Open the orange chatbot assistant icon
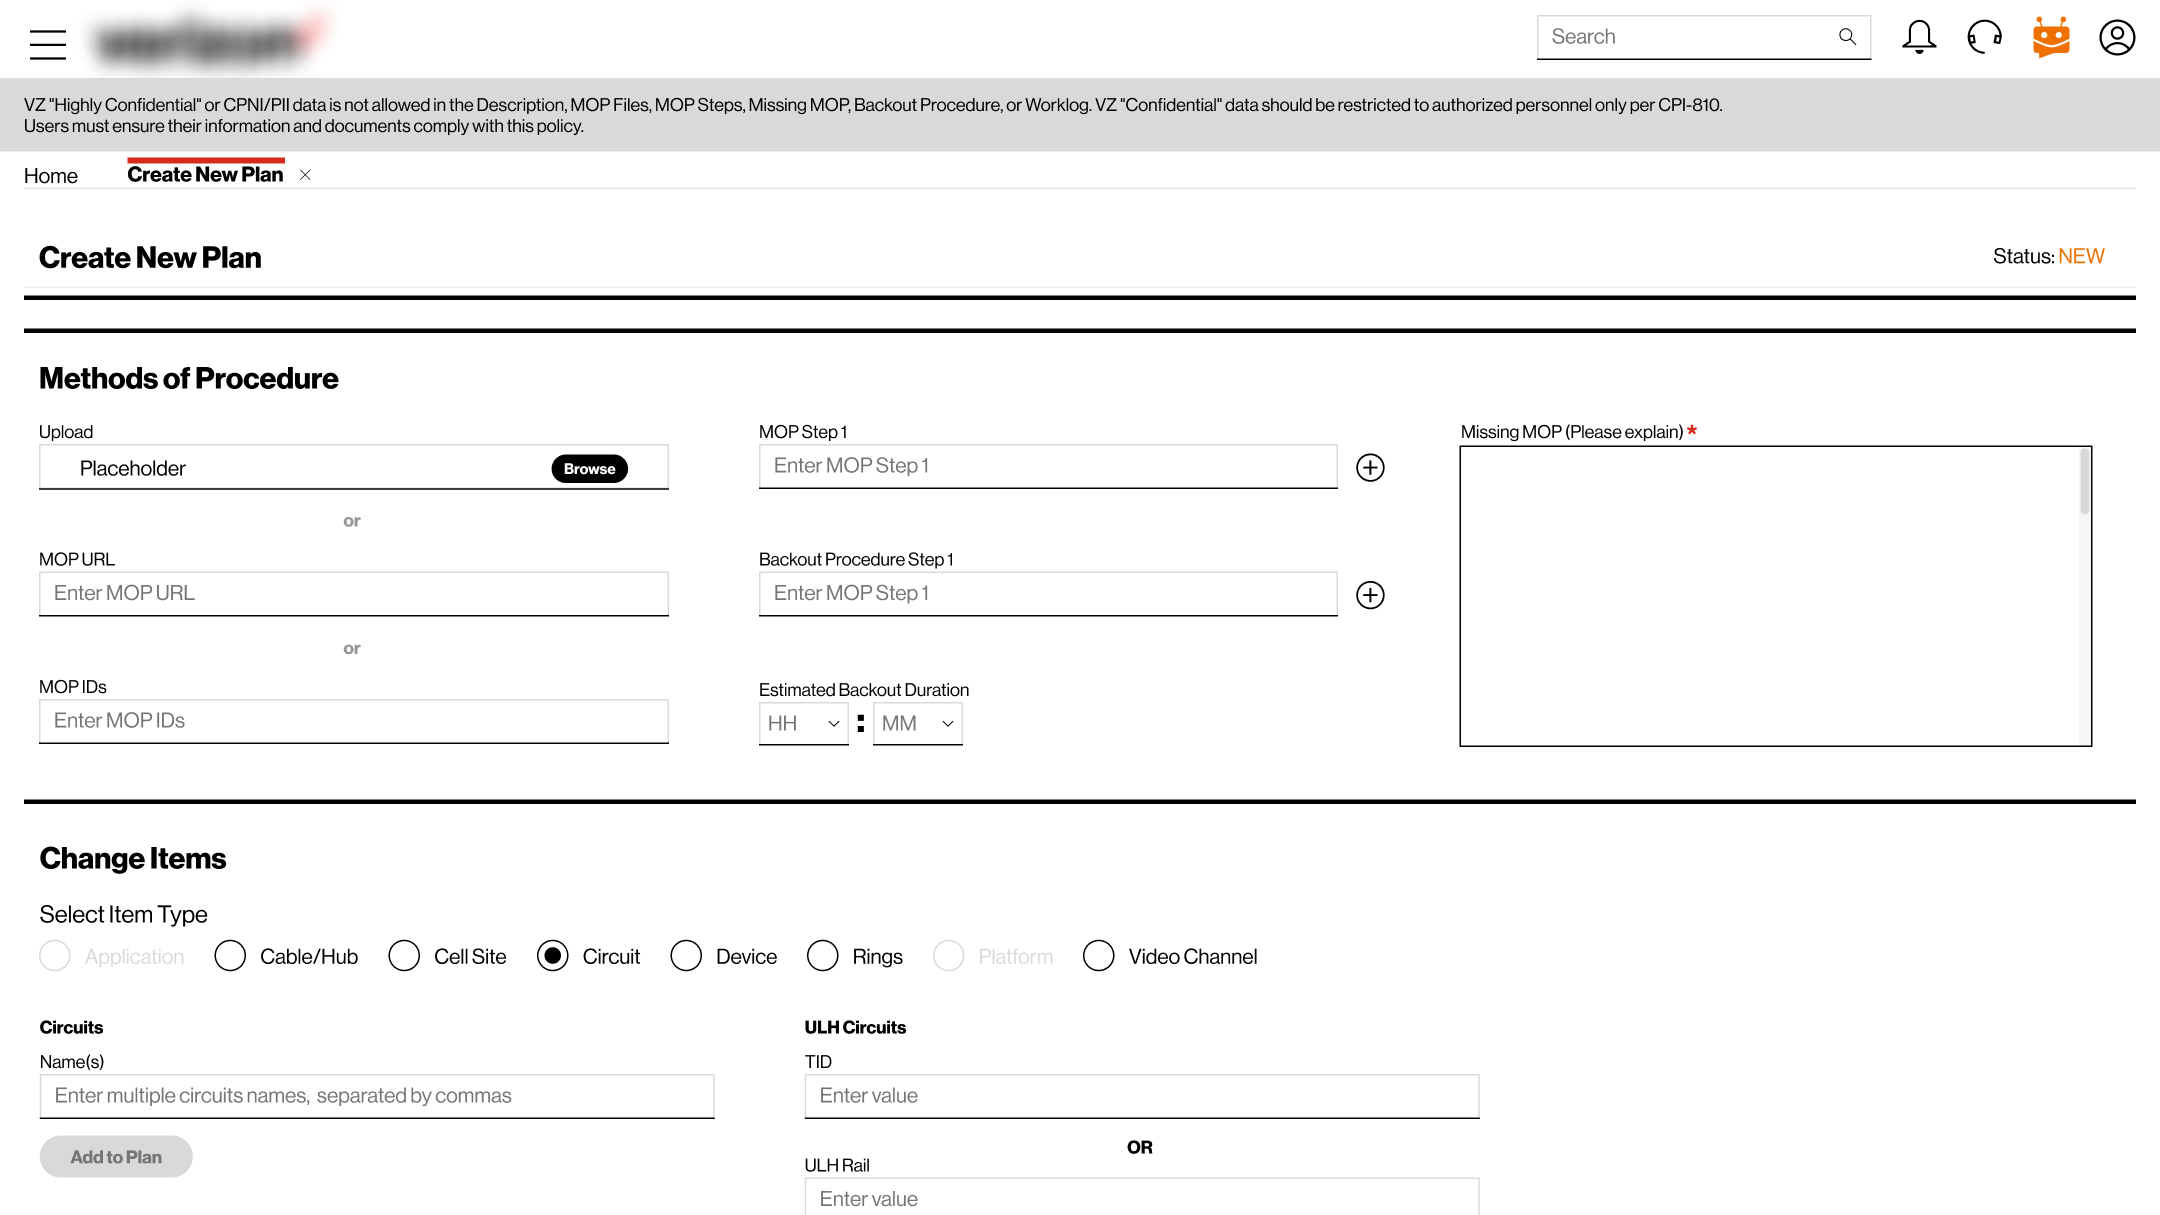Image resolution: width=2160 pixels, height=1215 pixels. (2051, 37)
